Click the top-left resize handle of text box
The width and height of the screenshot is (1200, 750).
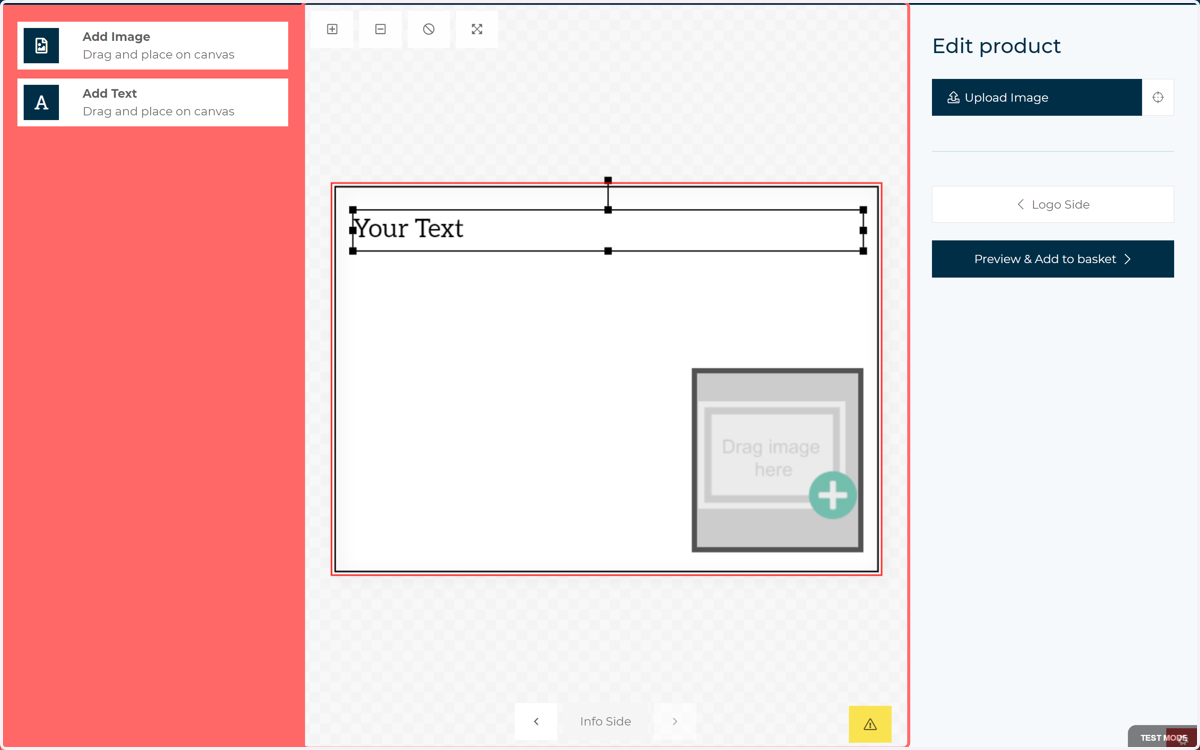point(353,210)
